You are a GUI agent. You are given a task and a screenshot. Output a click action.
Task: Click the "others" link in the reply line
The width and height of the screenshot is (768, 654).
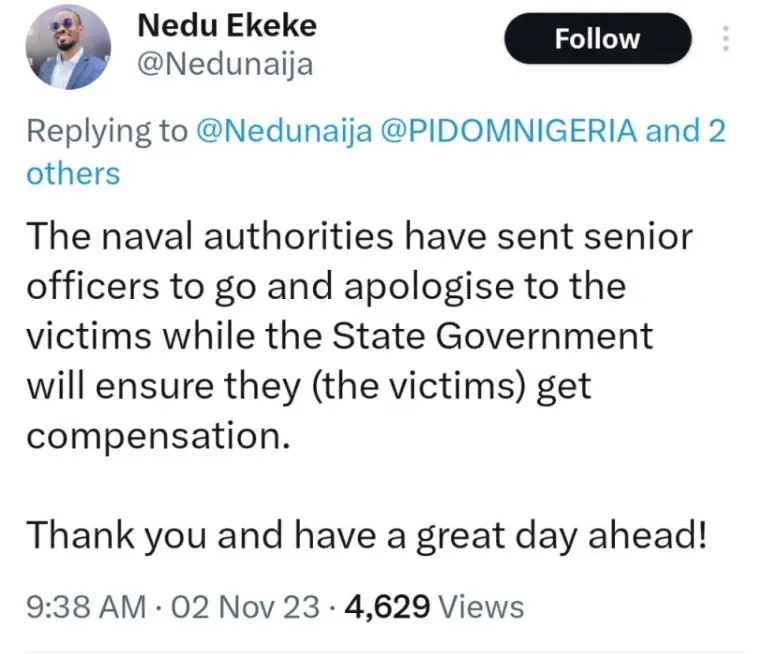click(x=72, y=174)
